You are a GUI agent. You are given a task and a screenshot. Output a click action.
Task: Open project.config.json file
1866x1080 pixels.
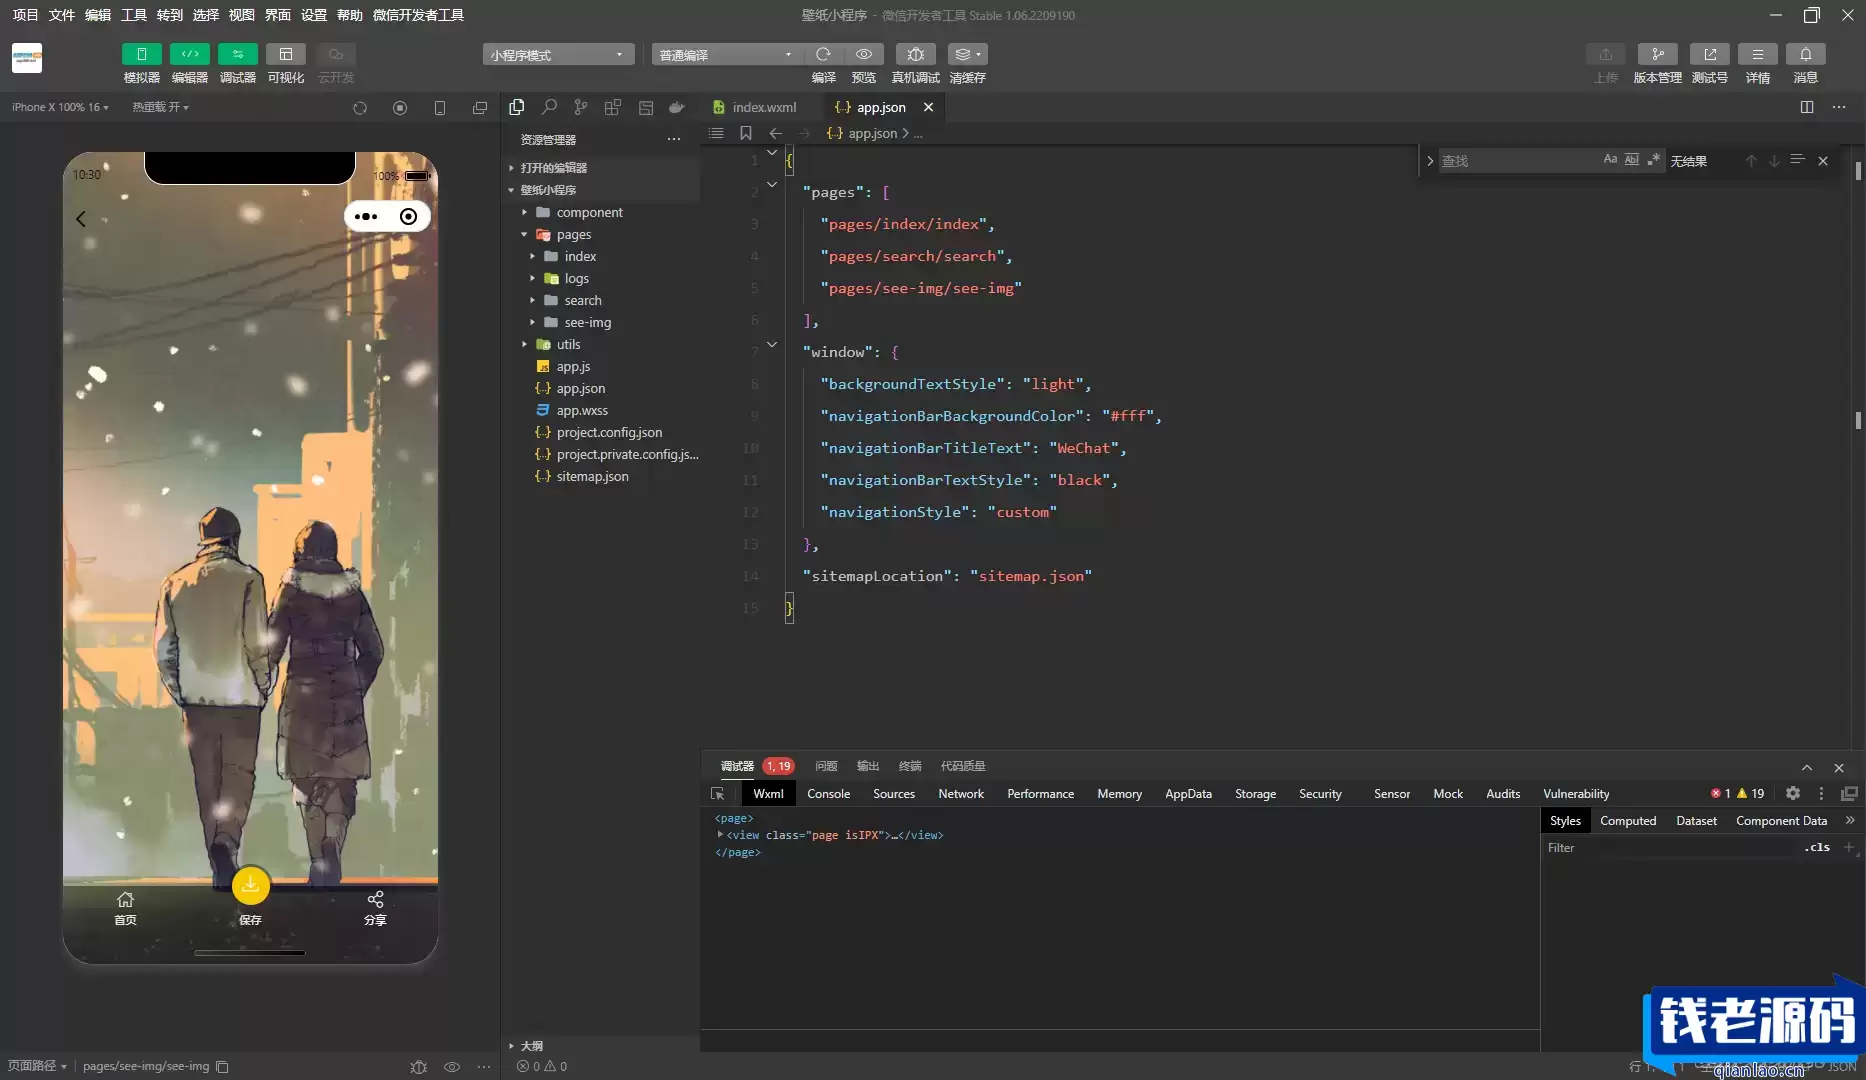pos(609,432)
